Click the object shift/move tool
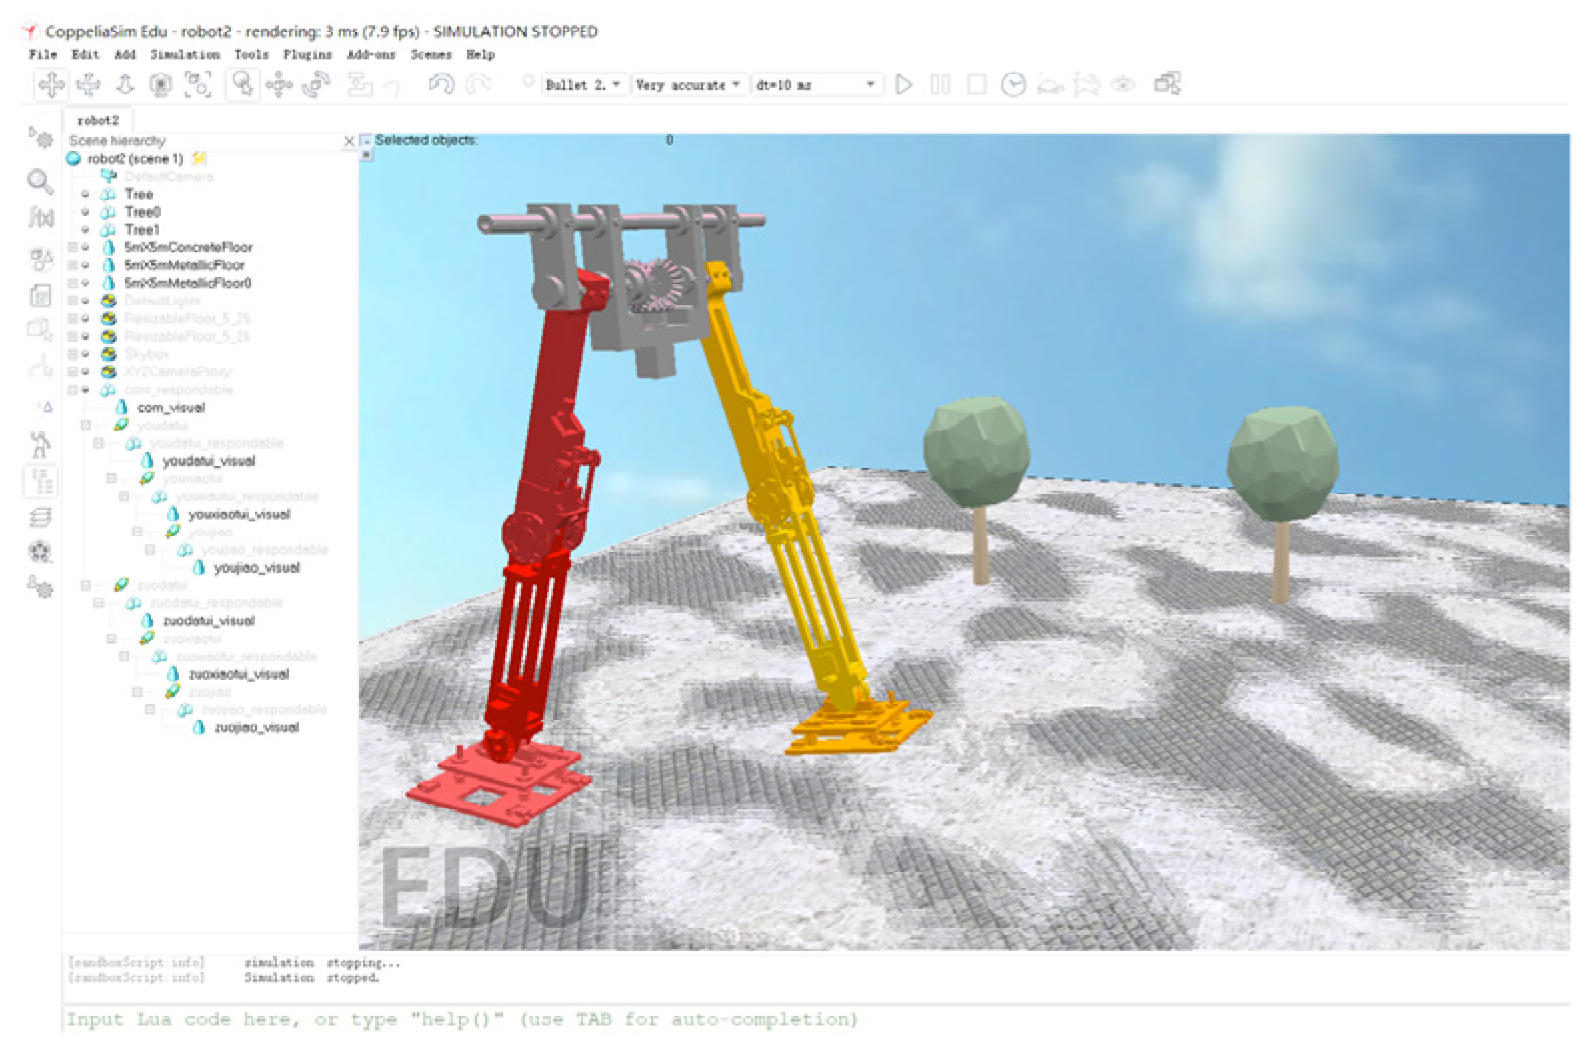Viewport: 1586px width, 1060px height. [279, 85]
